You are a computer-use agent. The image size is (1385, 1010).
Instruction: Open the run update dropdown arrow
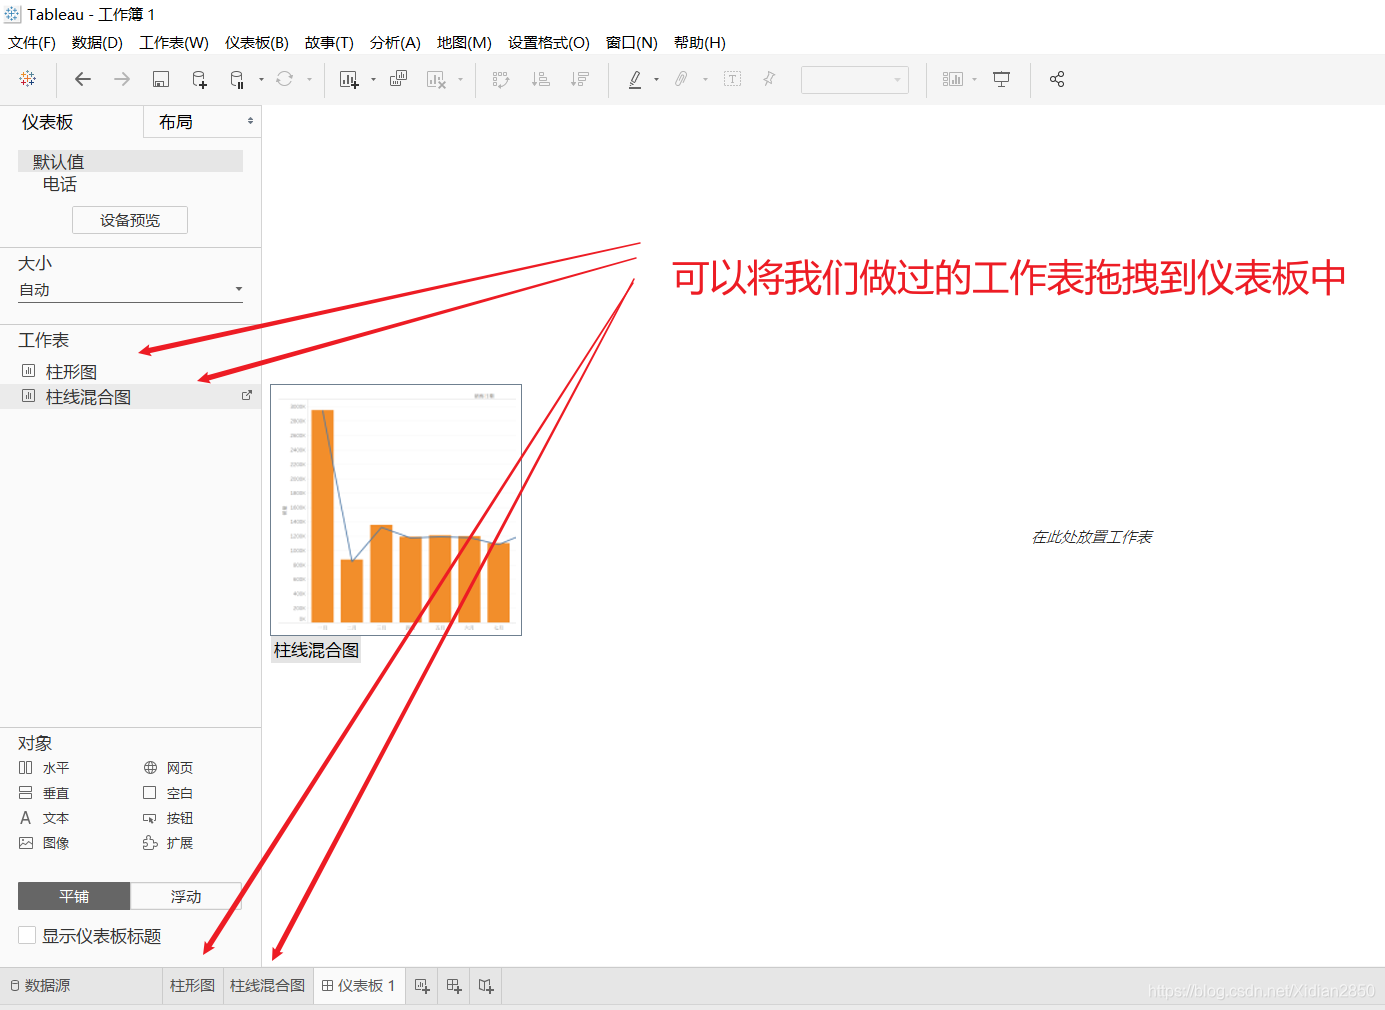pos(309,79)
